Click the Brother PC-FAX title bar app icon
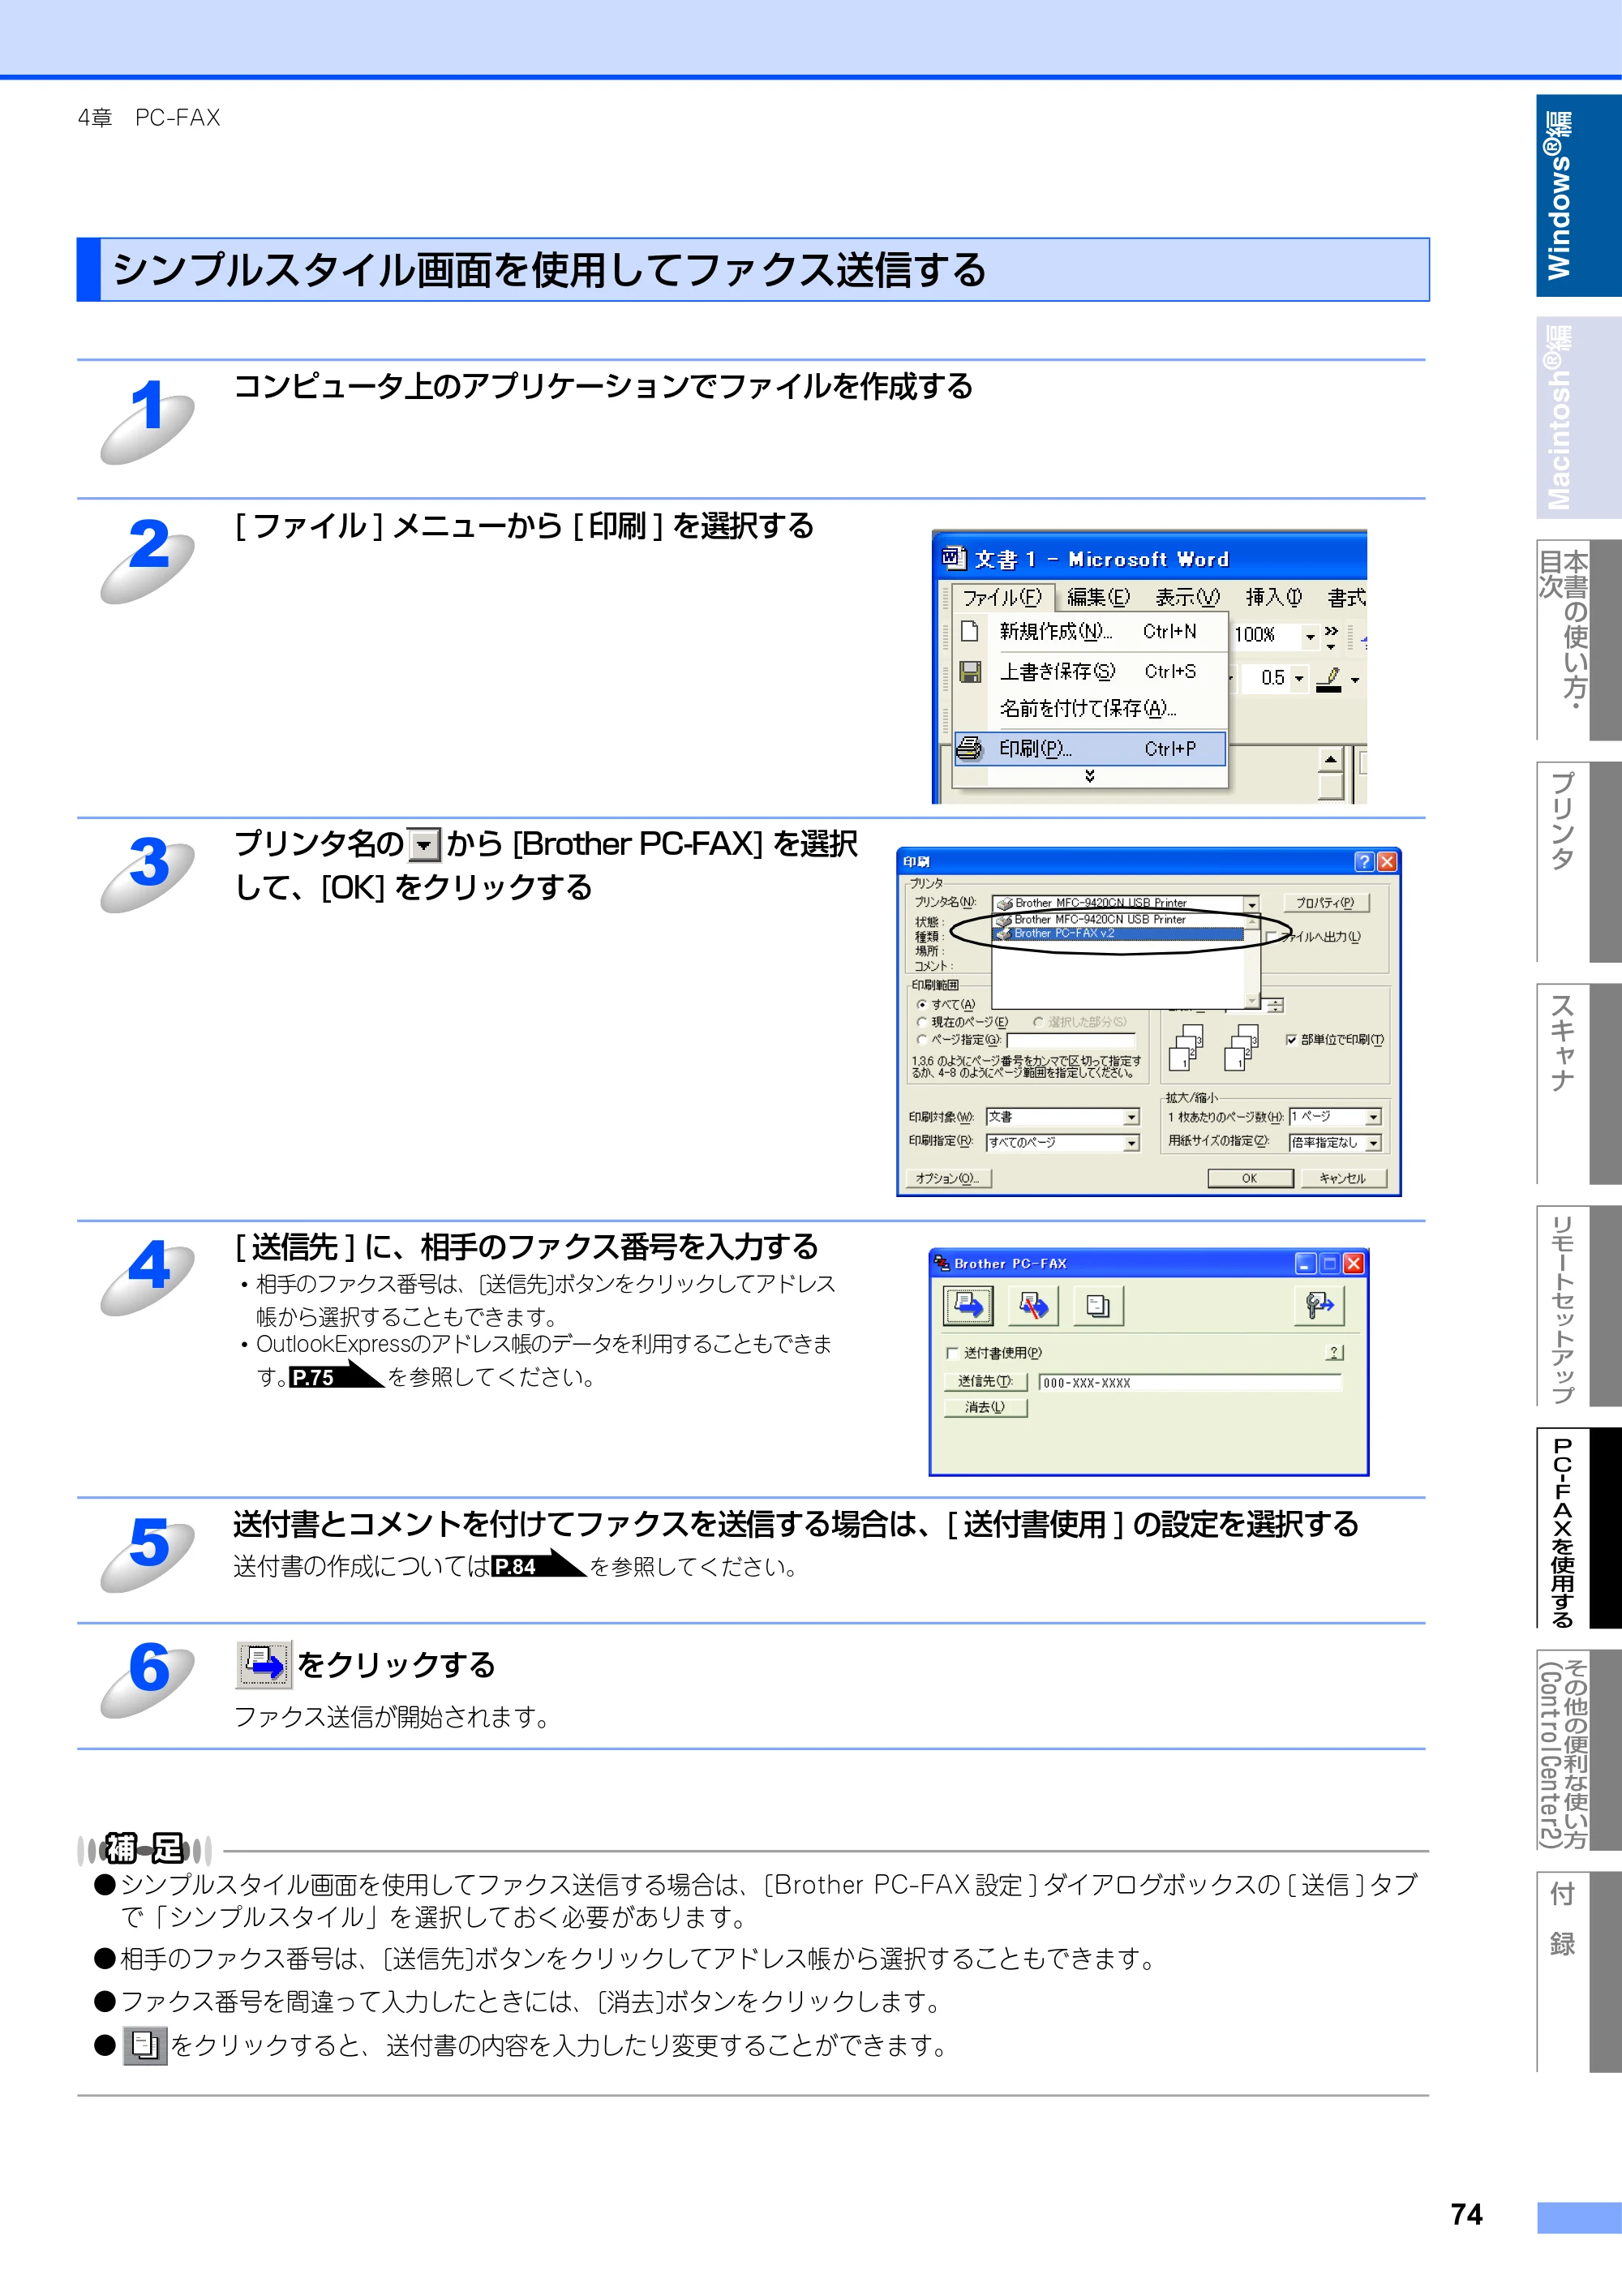This screenshot has height=2296, width=1622. click(x=941, y=1263)
